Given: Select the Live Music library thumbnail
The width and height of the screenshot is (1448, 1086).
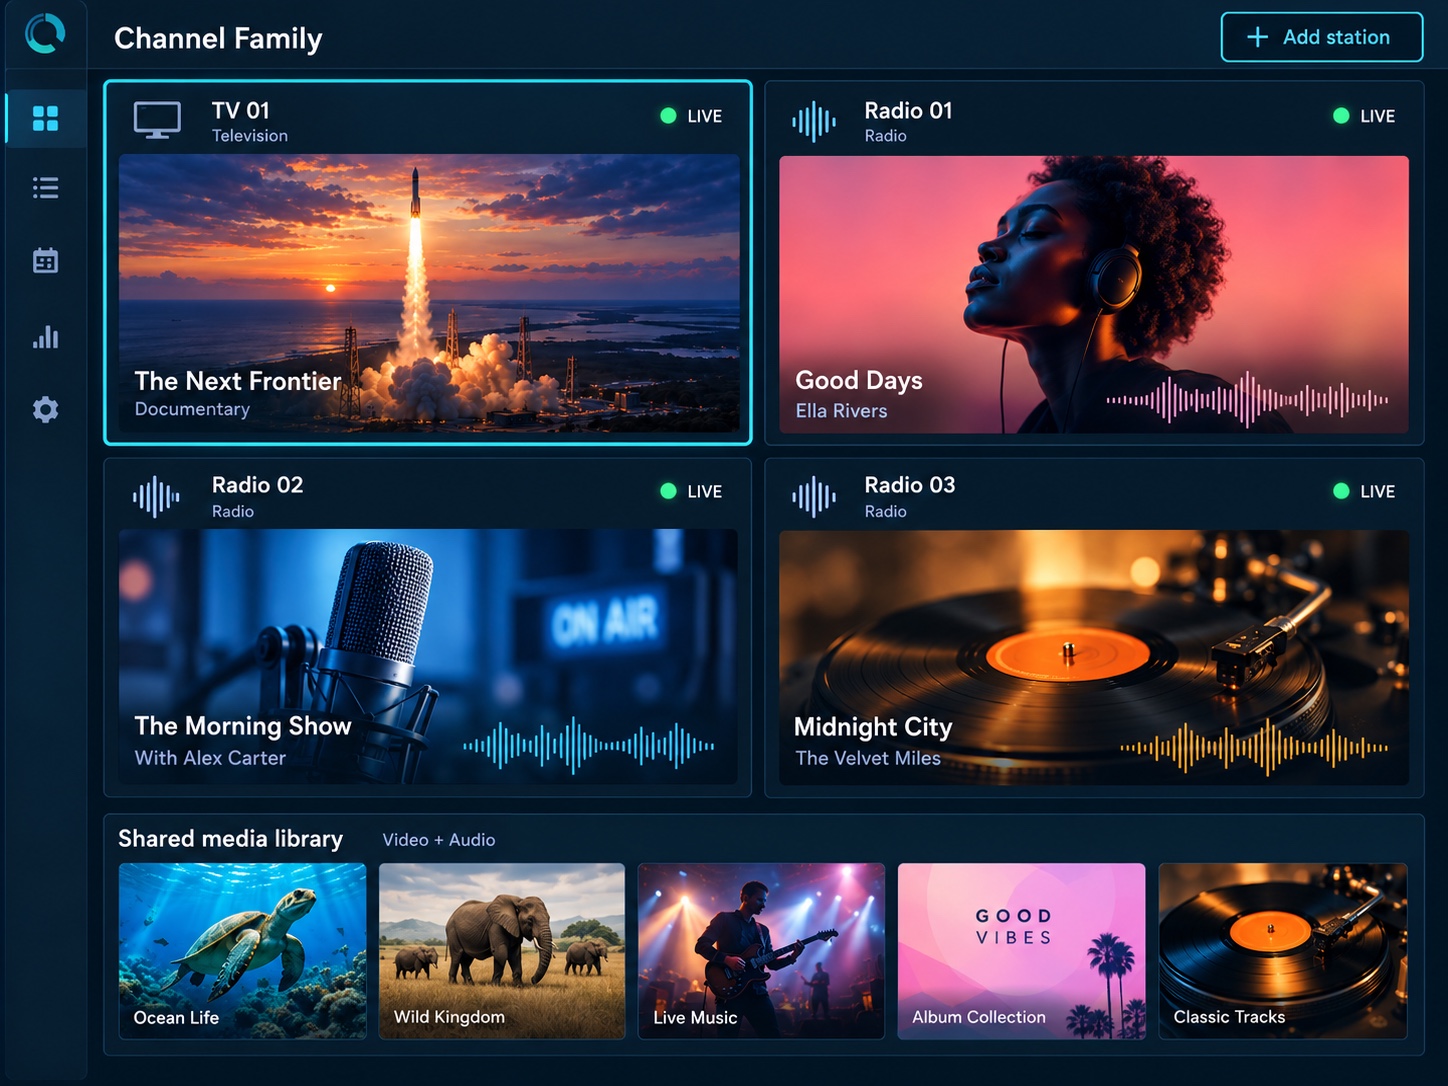Looking at the screenshot, I should pos(761,951).
